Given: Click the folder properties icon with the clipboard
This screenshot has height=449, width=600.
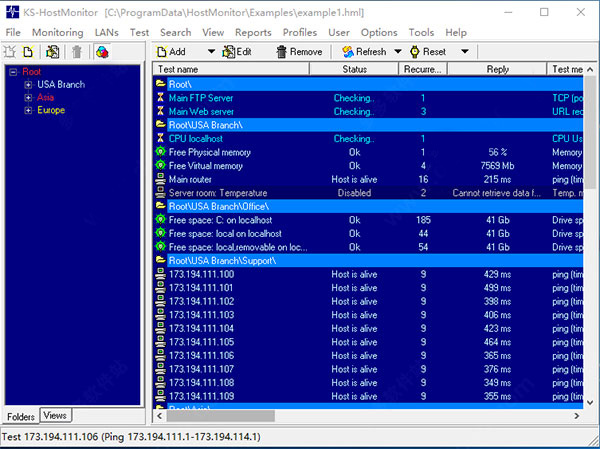Looking at the screenshot, I should coord(52,51).
